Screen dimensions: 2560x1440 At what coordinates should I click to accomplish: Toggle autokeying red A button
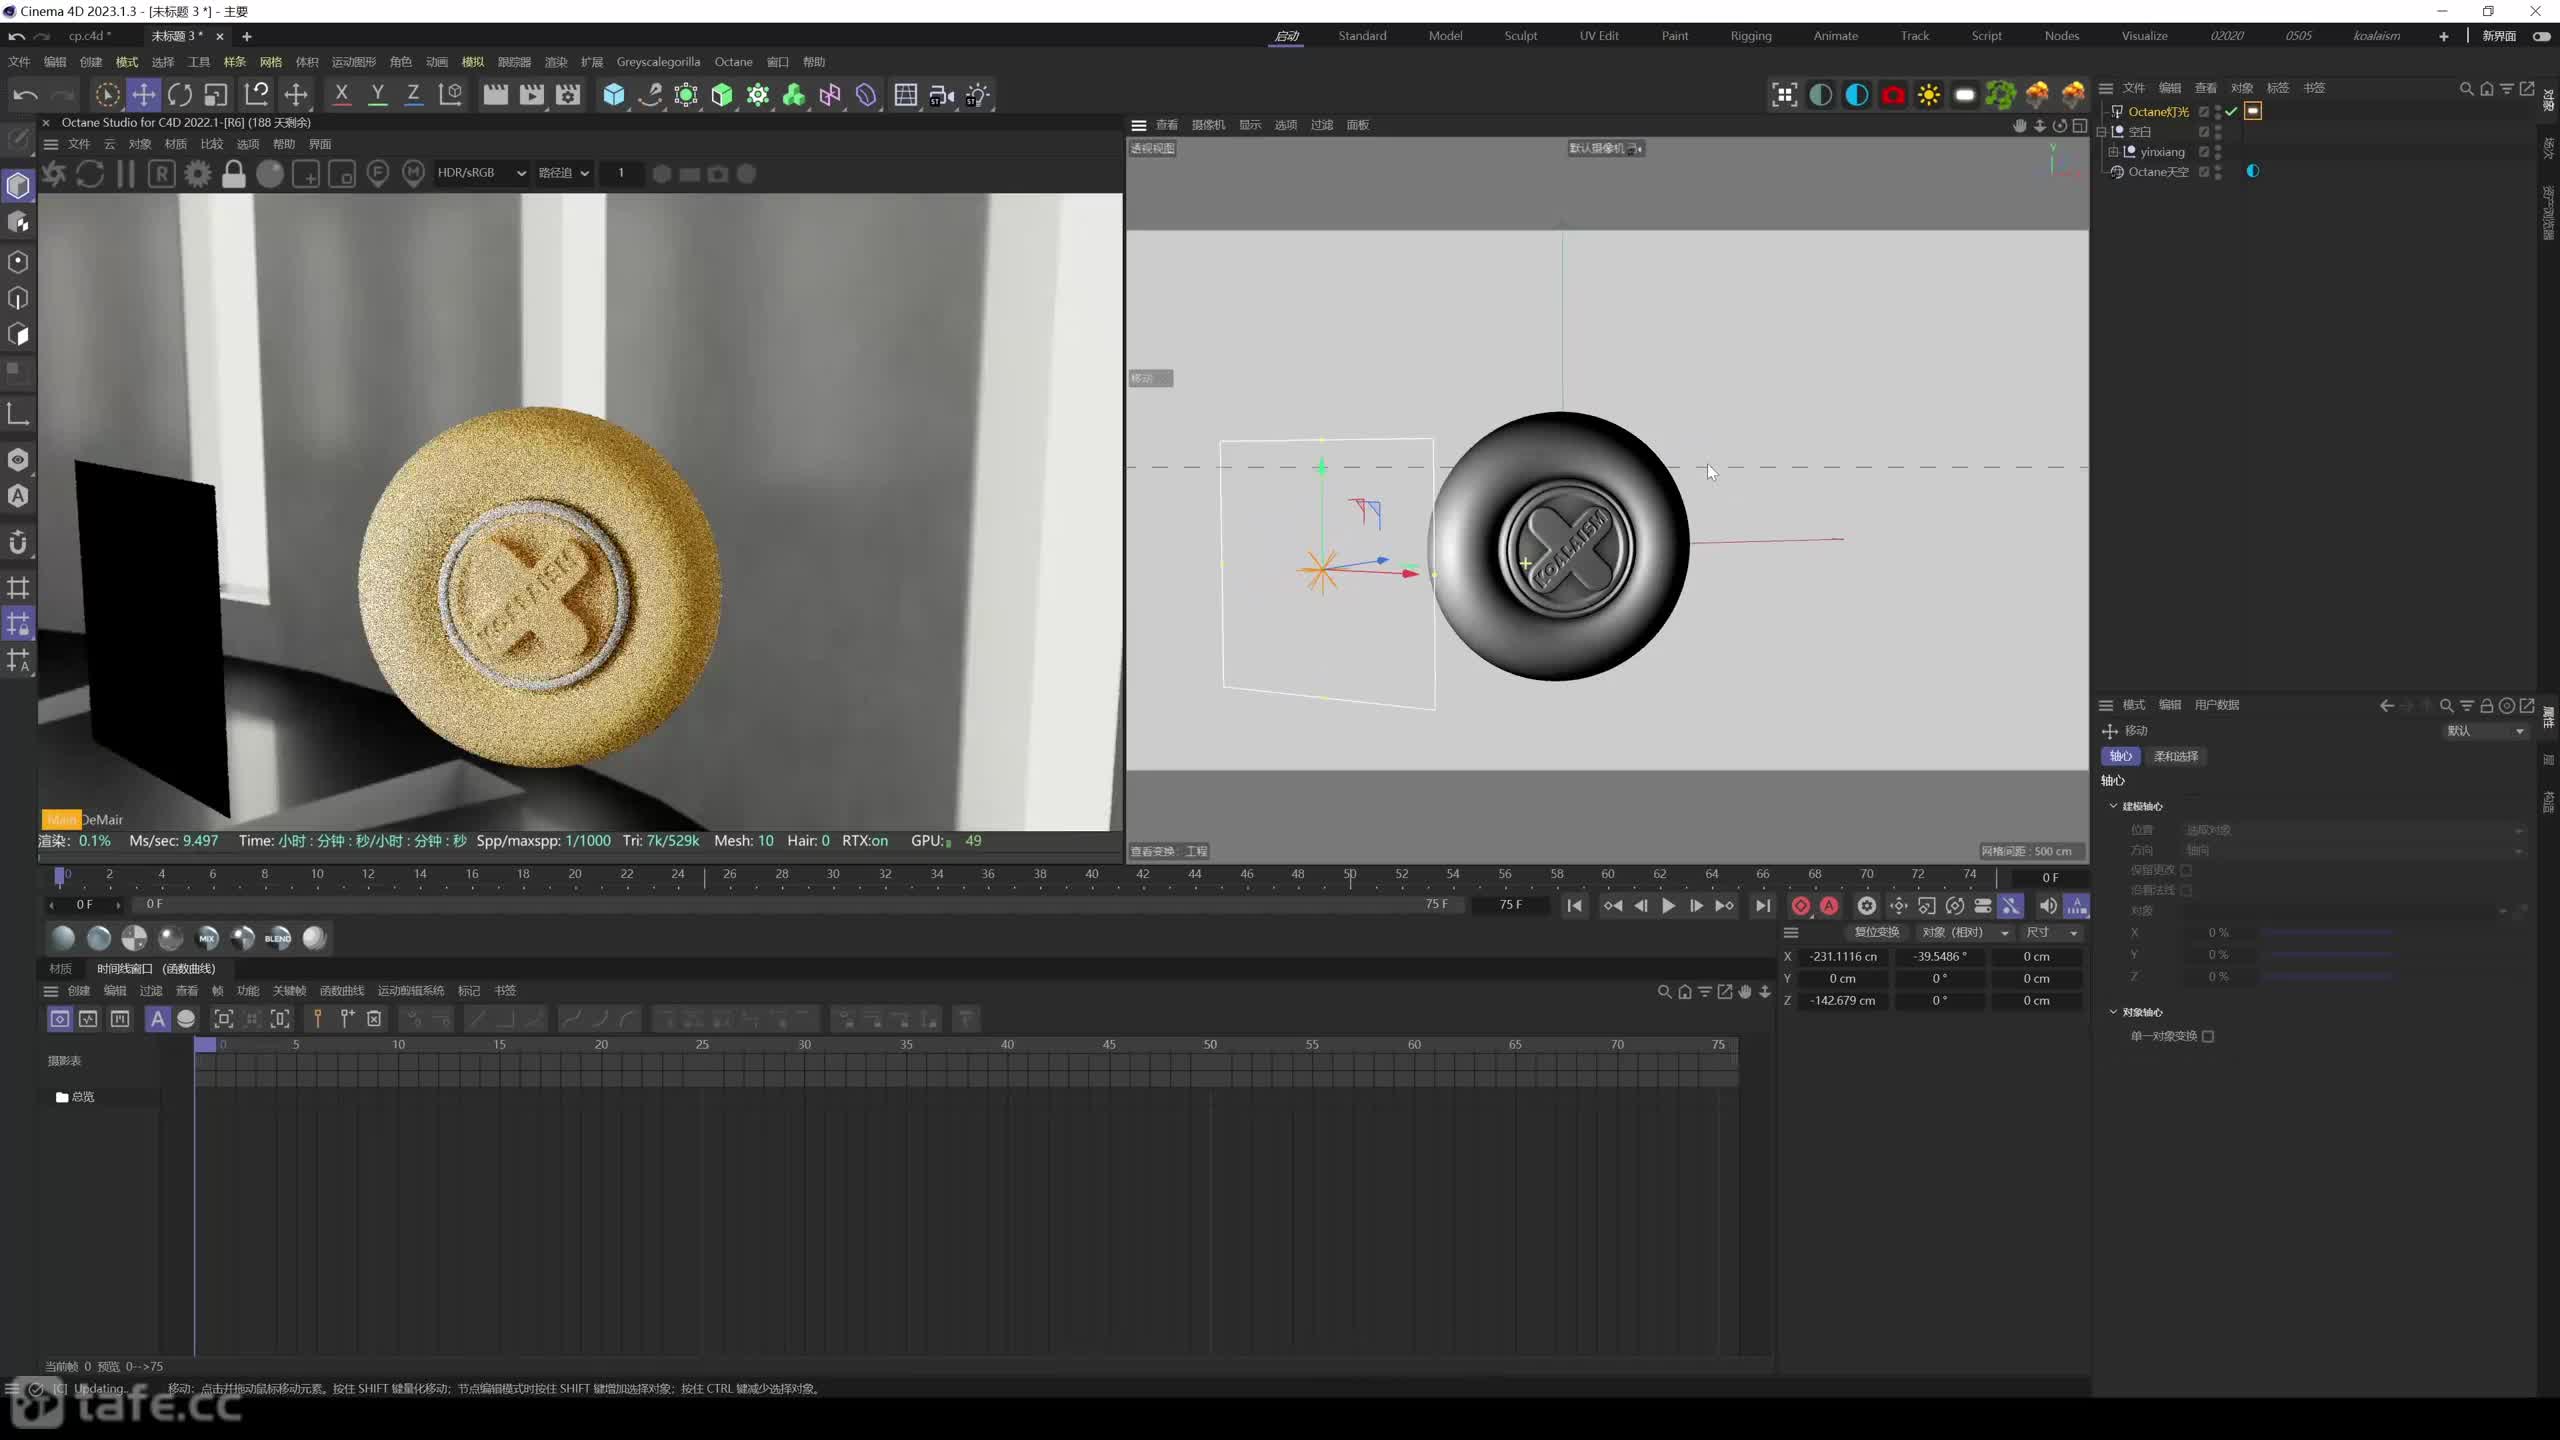click(1829, 906)
